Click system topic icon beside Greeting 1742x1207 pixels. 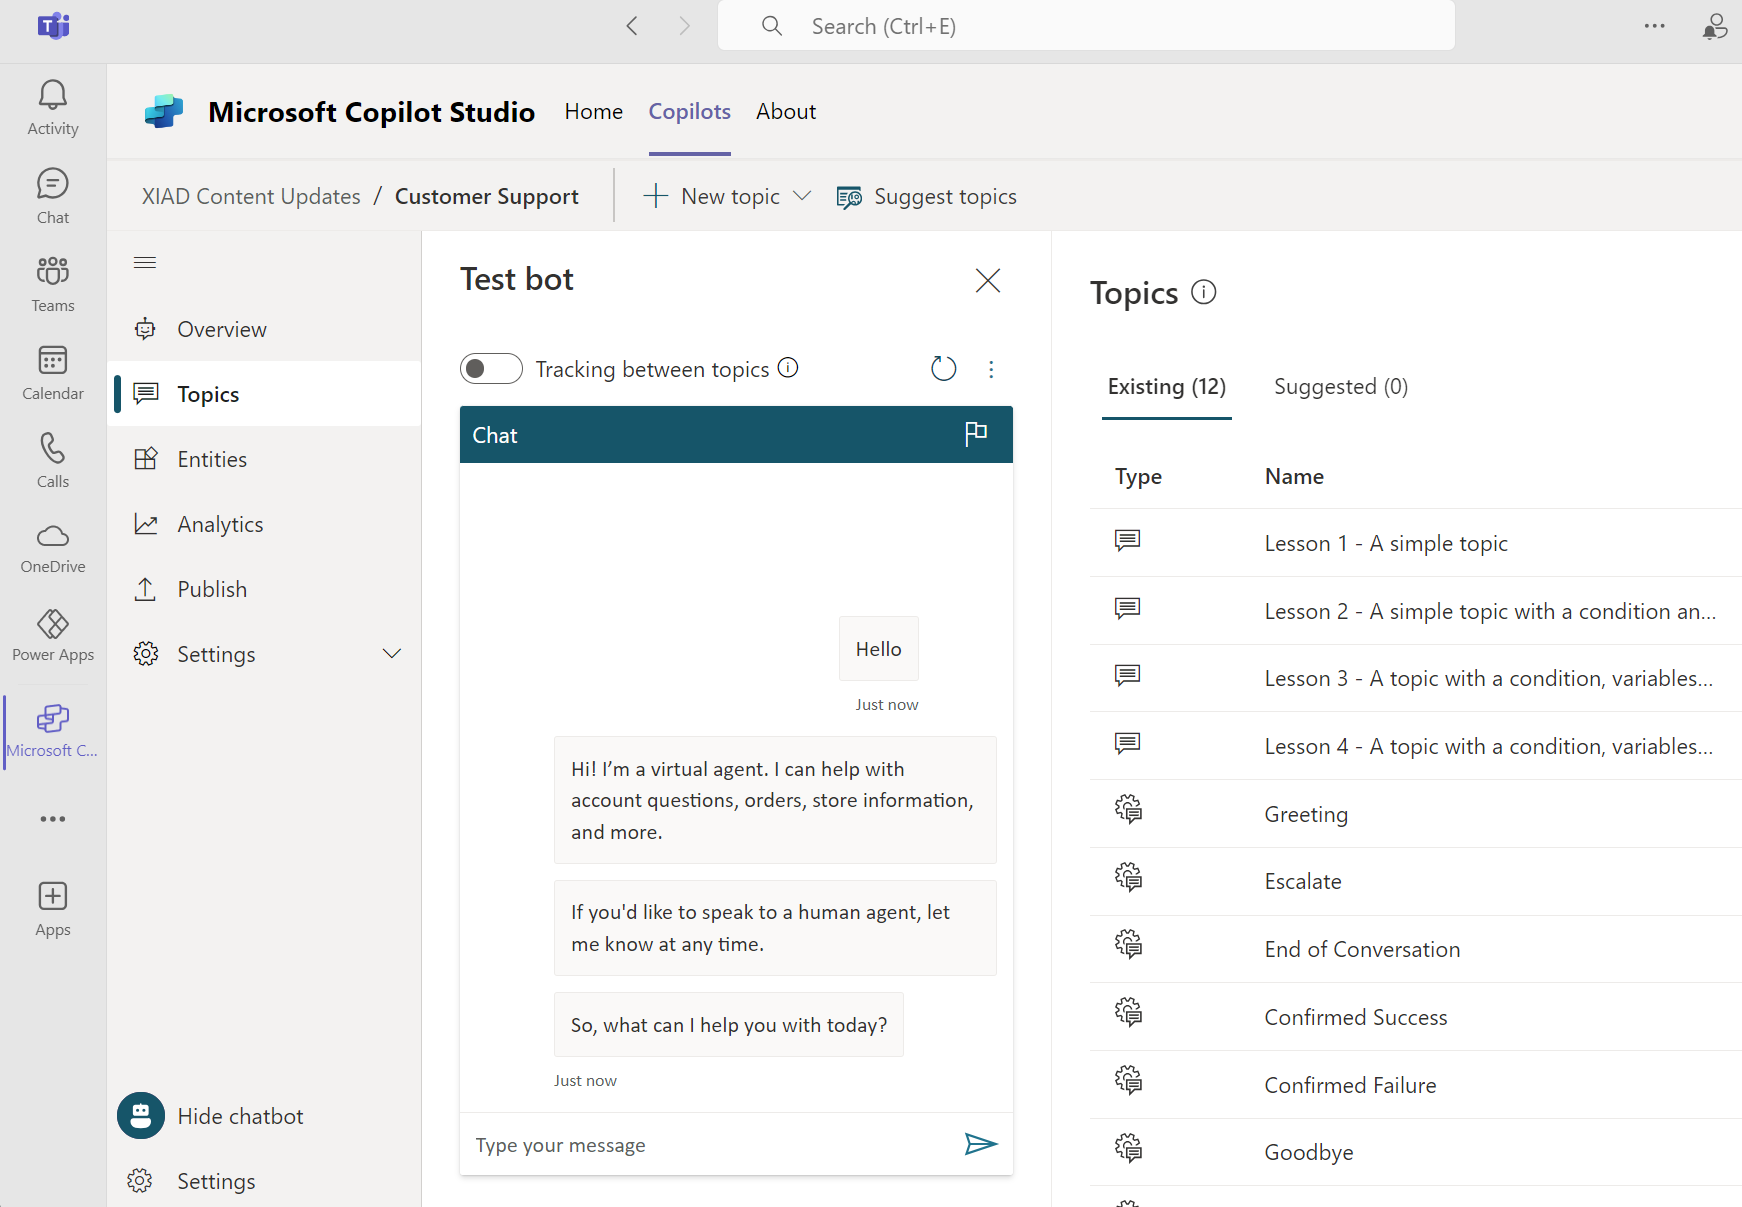(1128, 809)
